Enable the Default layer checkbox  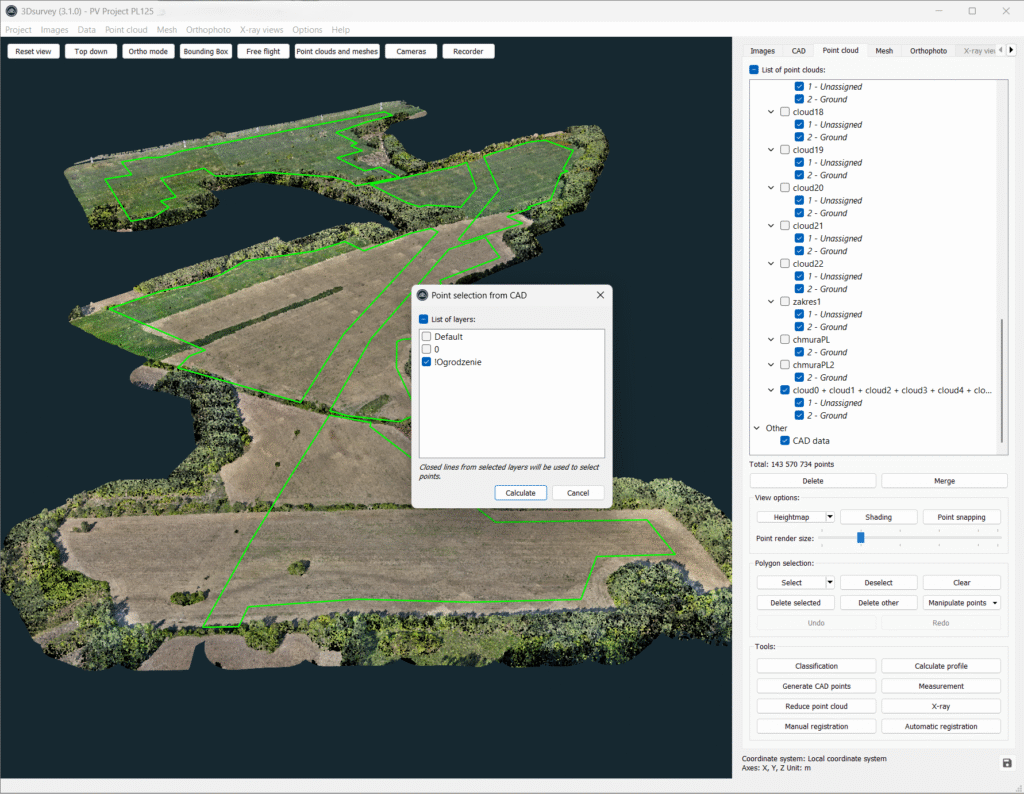[426, 336]
